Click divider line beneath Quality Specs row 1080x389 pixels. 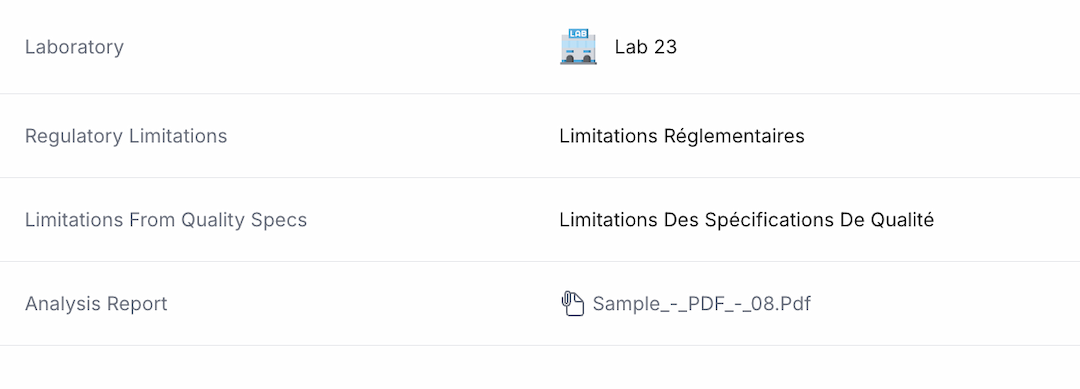[x=540, y=262]
